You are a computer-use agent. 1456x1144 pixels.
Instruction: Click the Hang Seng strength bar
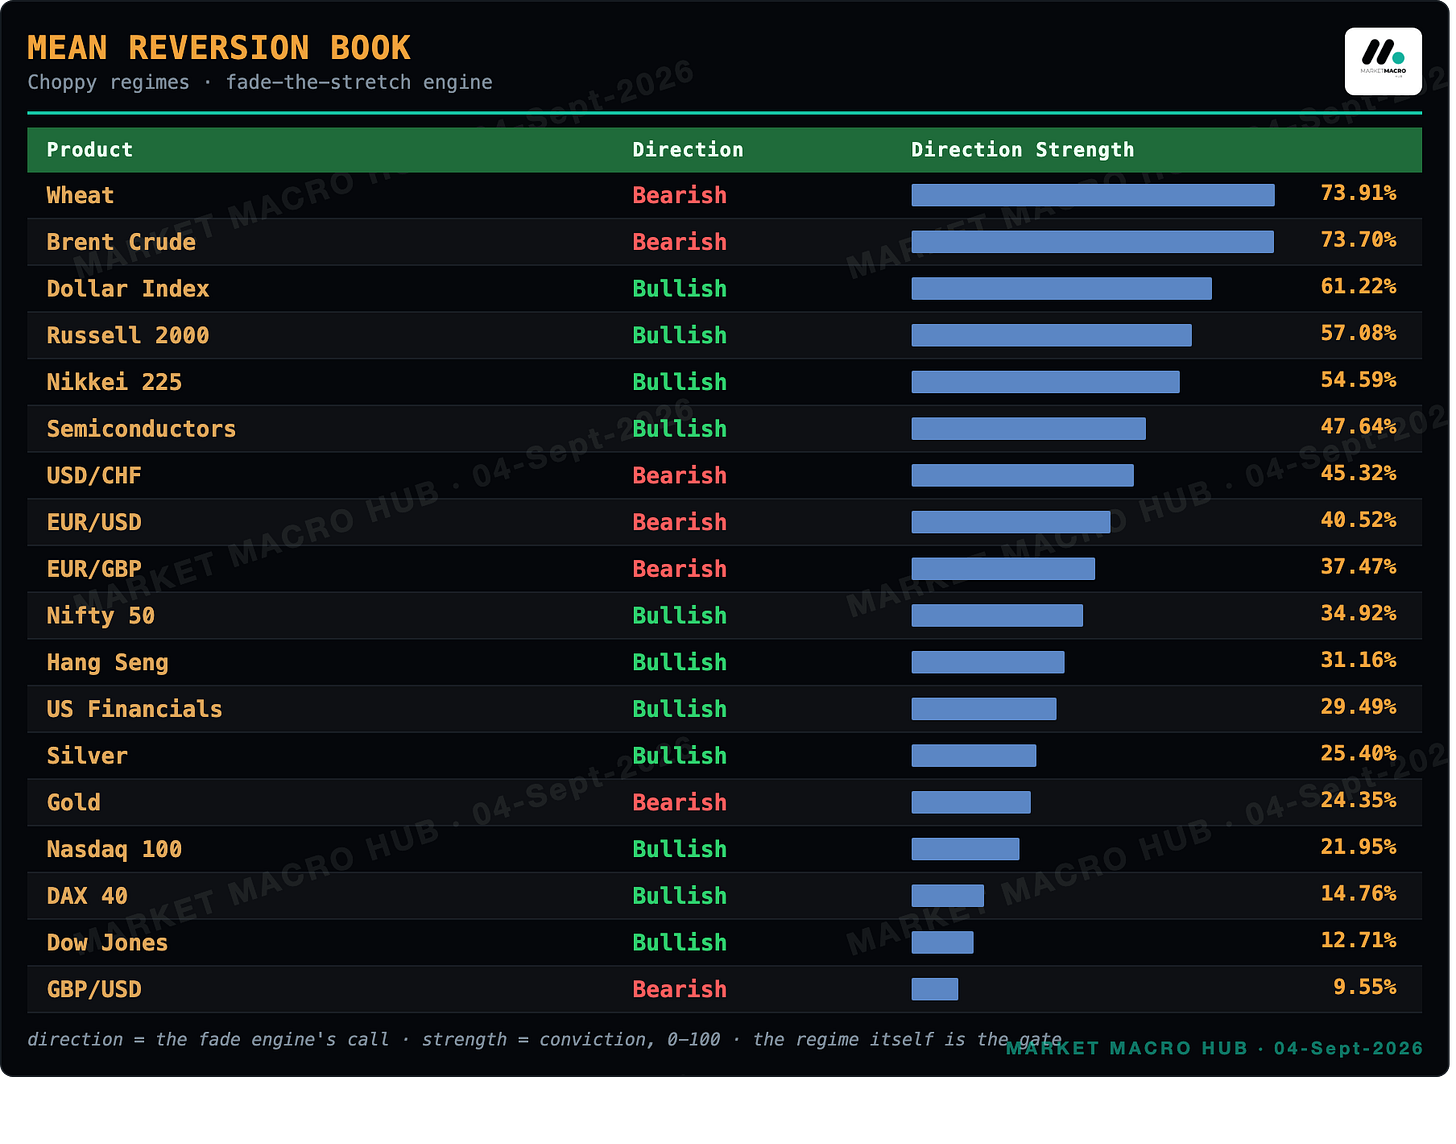988,662
